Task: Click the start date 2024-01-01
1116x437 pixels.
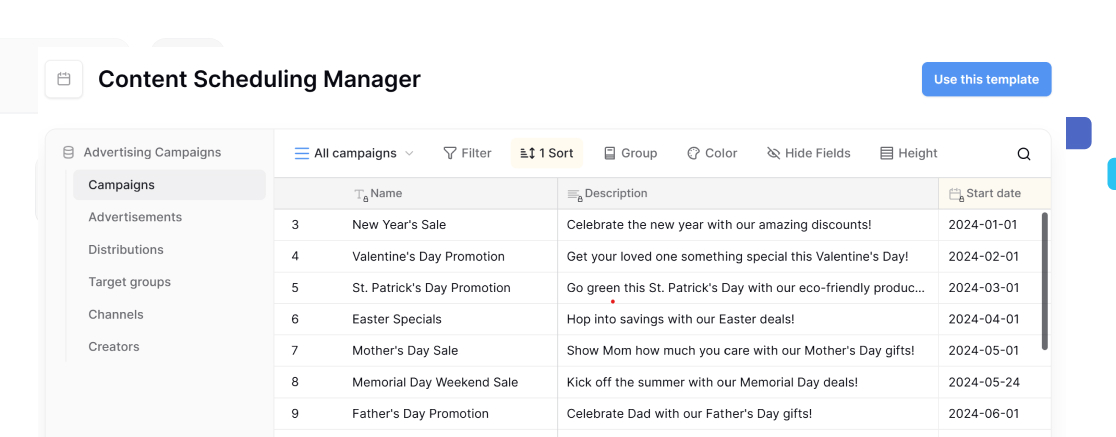Action: [x=984, y=225]
